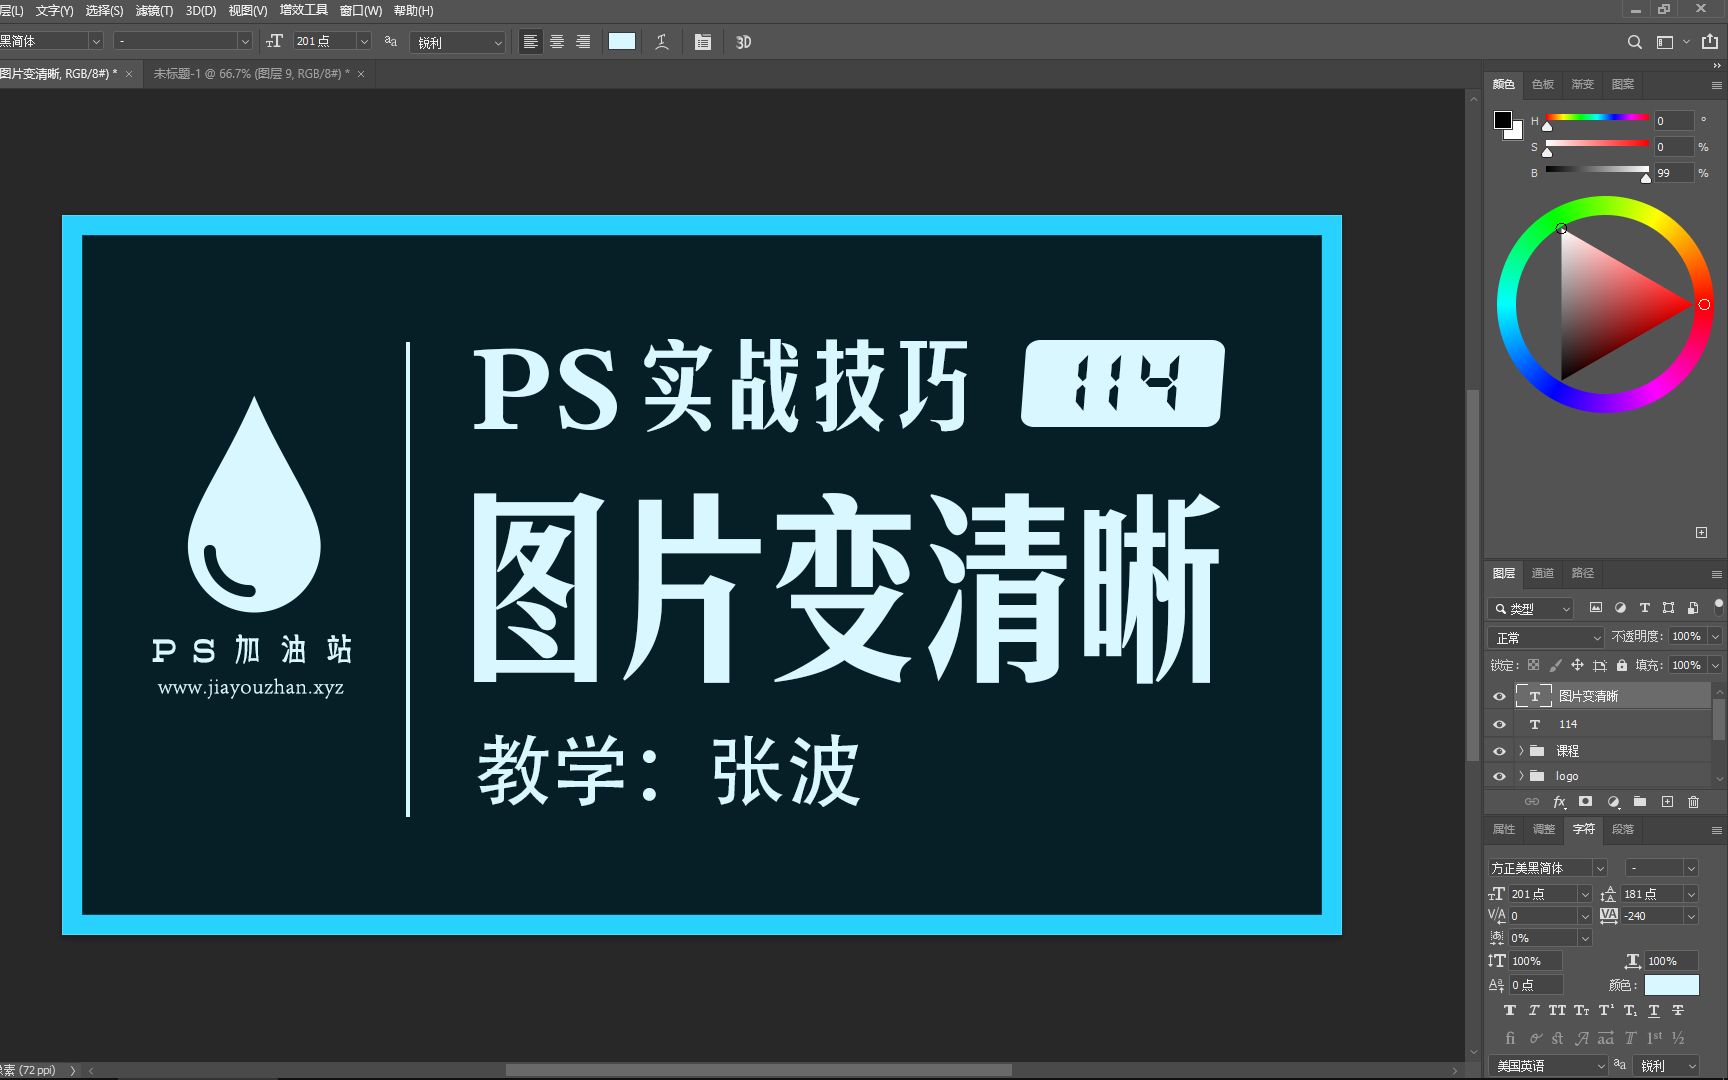1728x1080 pixels.
Task: Create a new layer
Action: click(x=1667, y=802)
